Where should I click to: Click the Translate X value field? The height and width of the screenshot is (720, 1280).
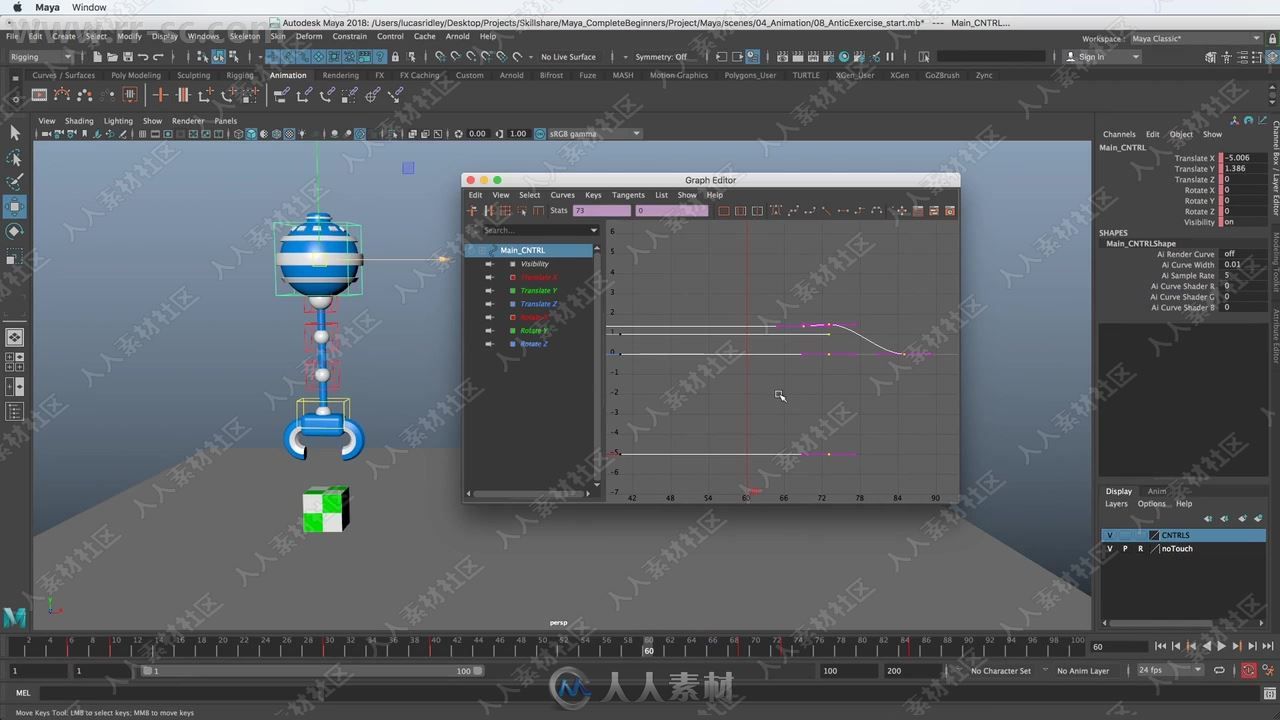[x=1243, y=158]
